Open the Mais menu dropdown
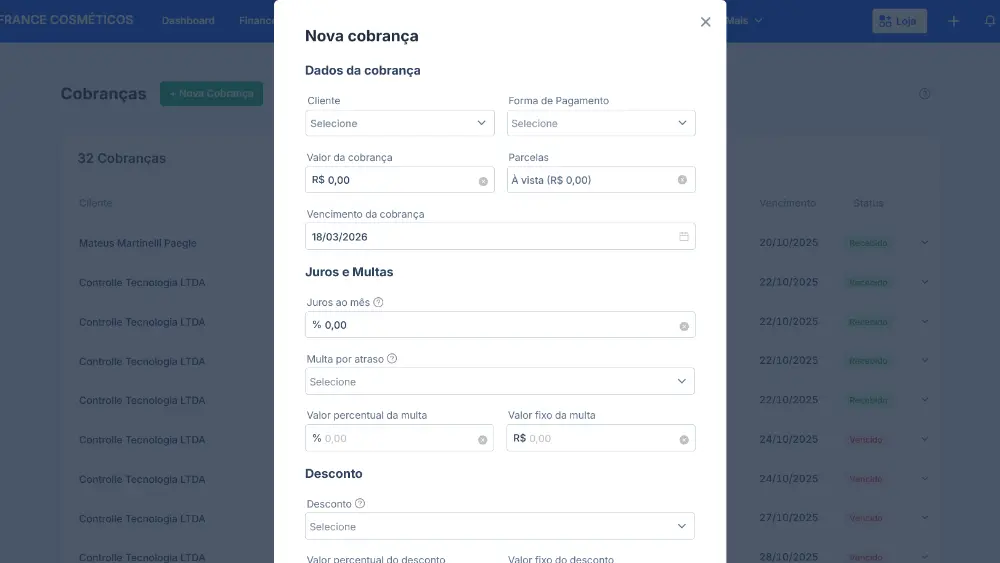This screenshot has height=563, width=1000. 744,20
